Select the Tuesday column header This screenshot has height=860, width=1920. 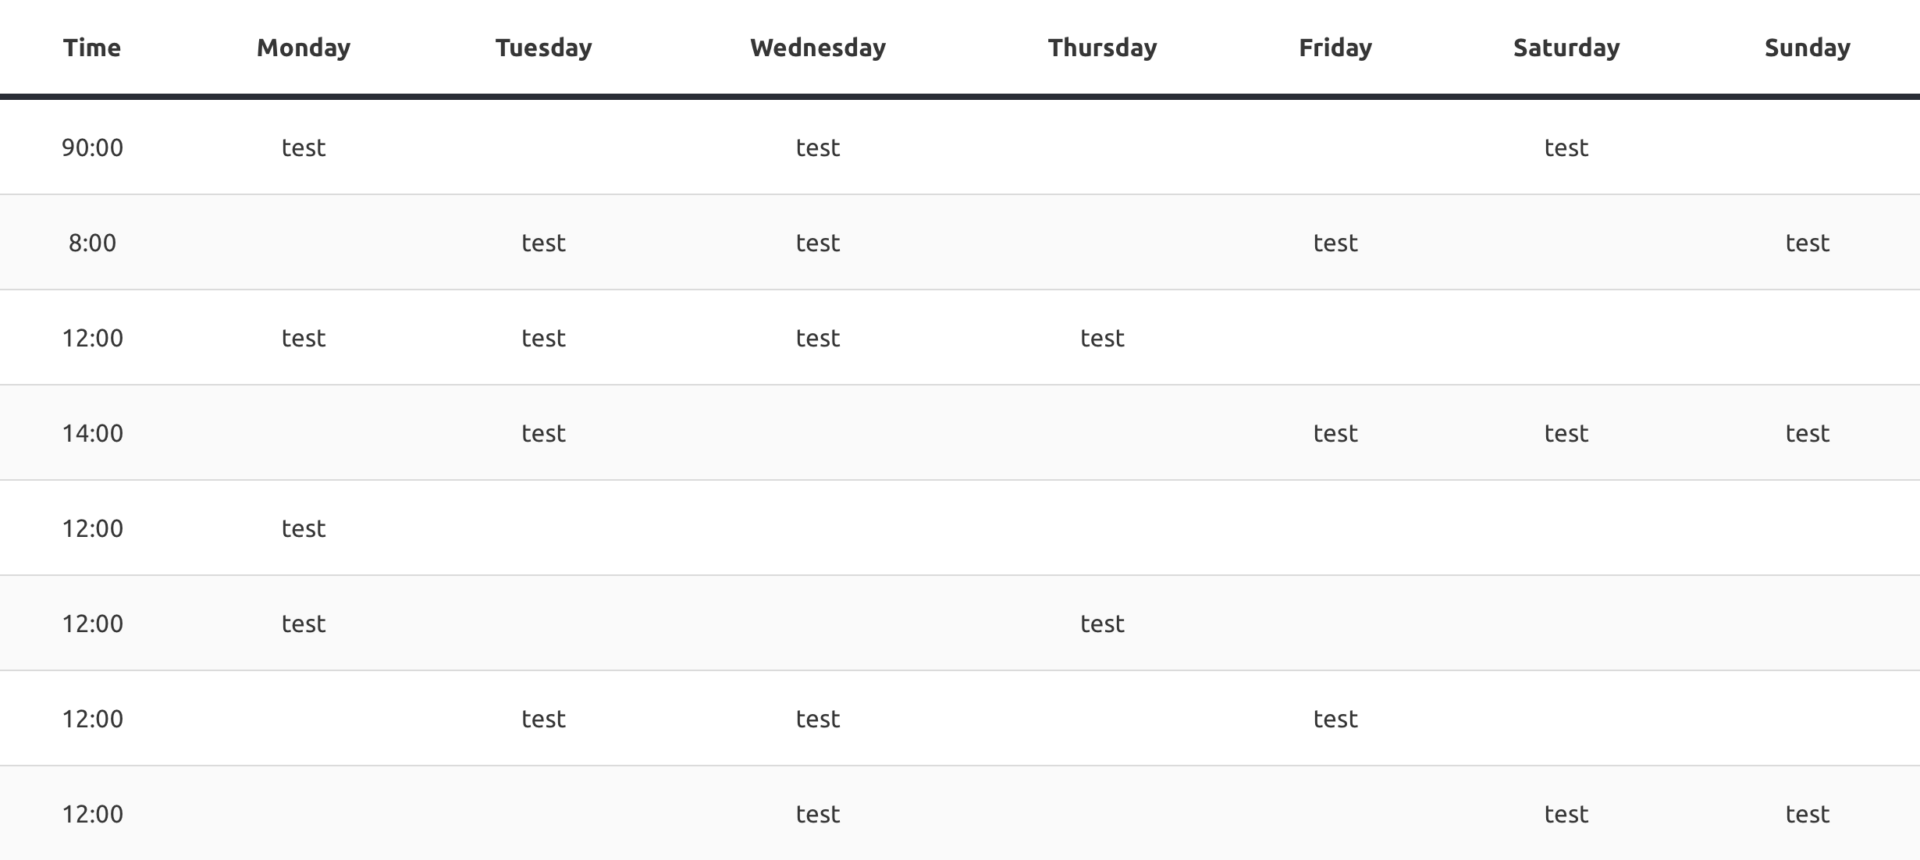pos(543,48)
